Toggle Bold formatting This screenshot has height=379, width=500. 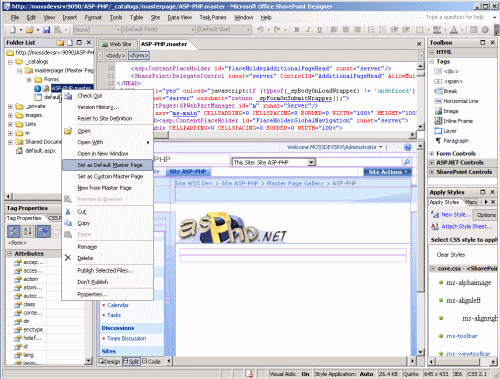point(297,30)
